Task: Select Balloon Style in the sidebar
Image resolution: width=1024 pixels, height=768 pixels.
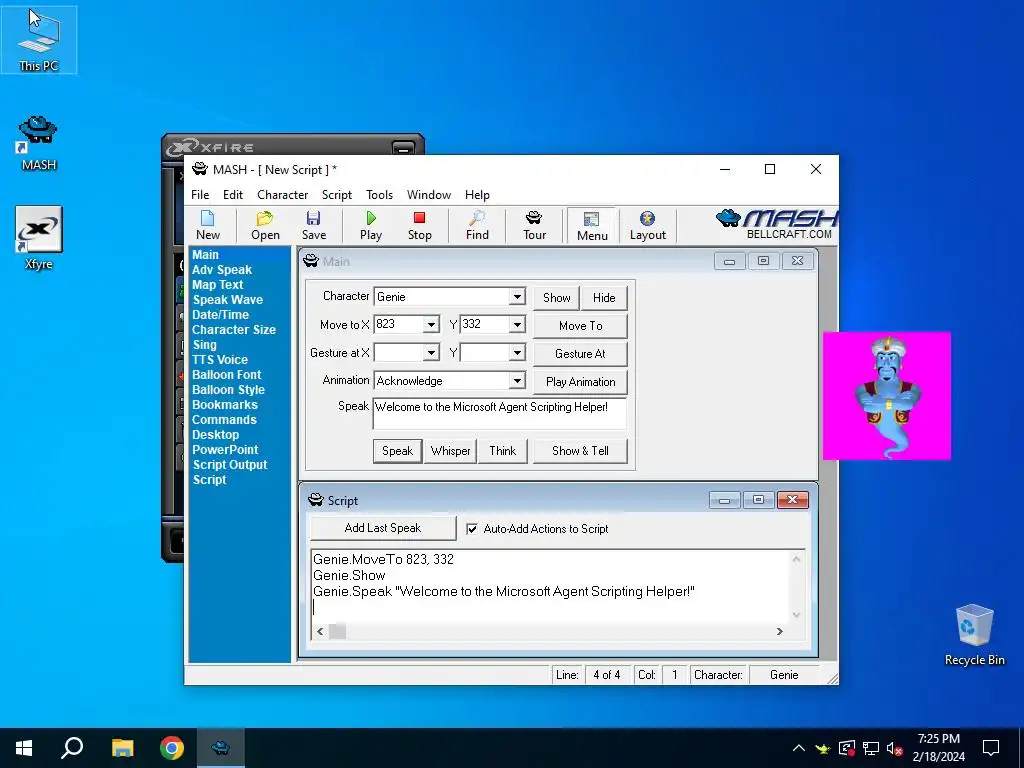Action: pyautogui.click(x=228, y=390)
